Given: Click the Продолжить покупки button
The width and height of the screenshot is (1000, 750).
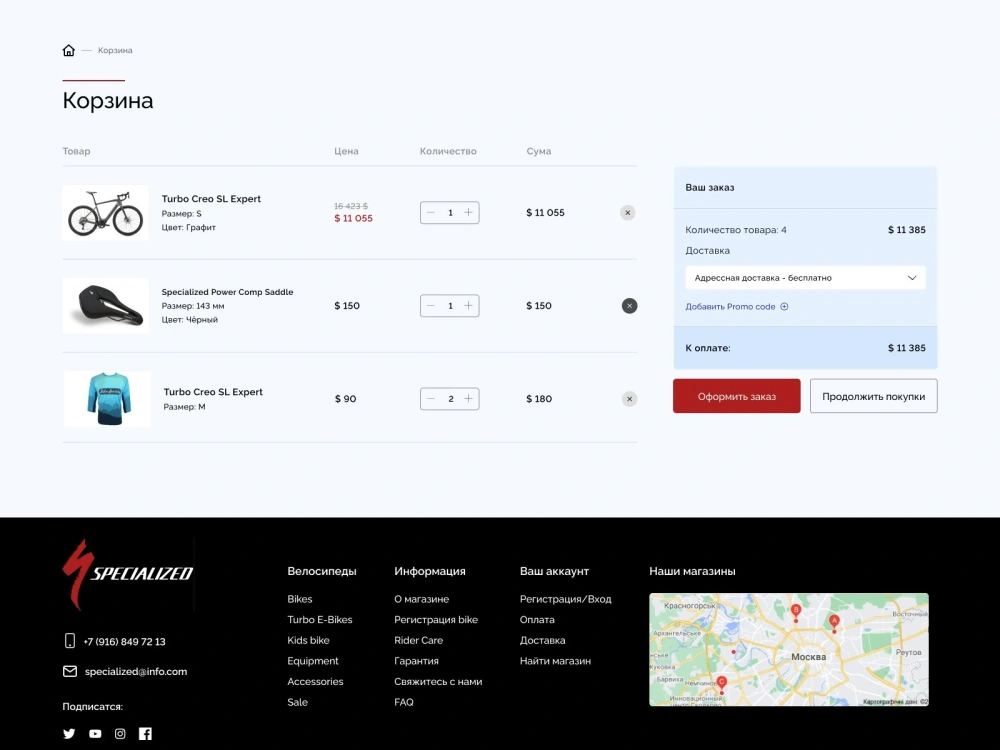Looking at the screenshot, I should pyautogui.click(x=874, y=396).
